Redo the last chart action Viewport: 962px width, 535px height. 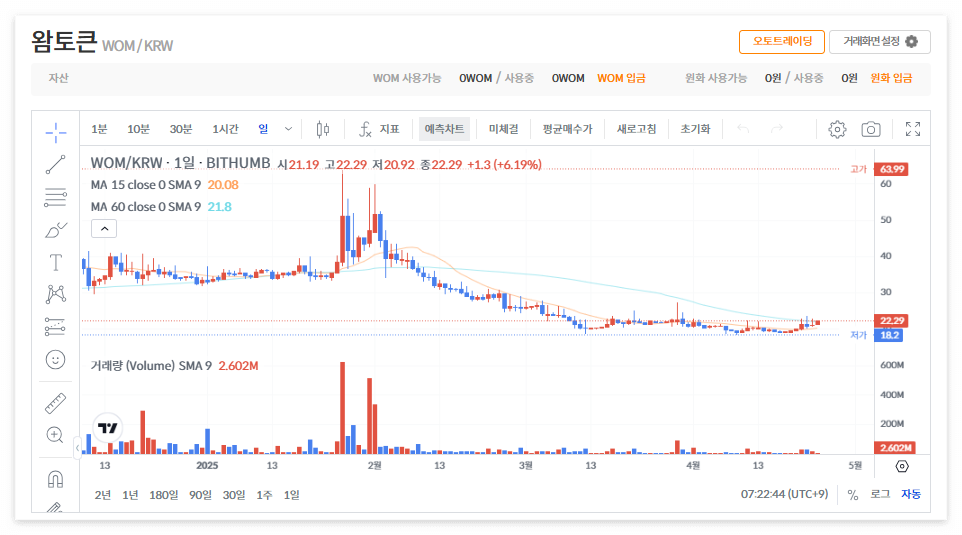(x=777, y=129)
